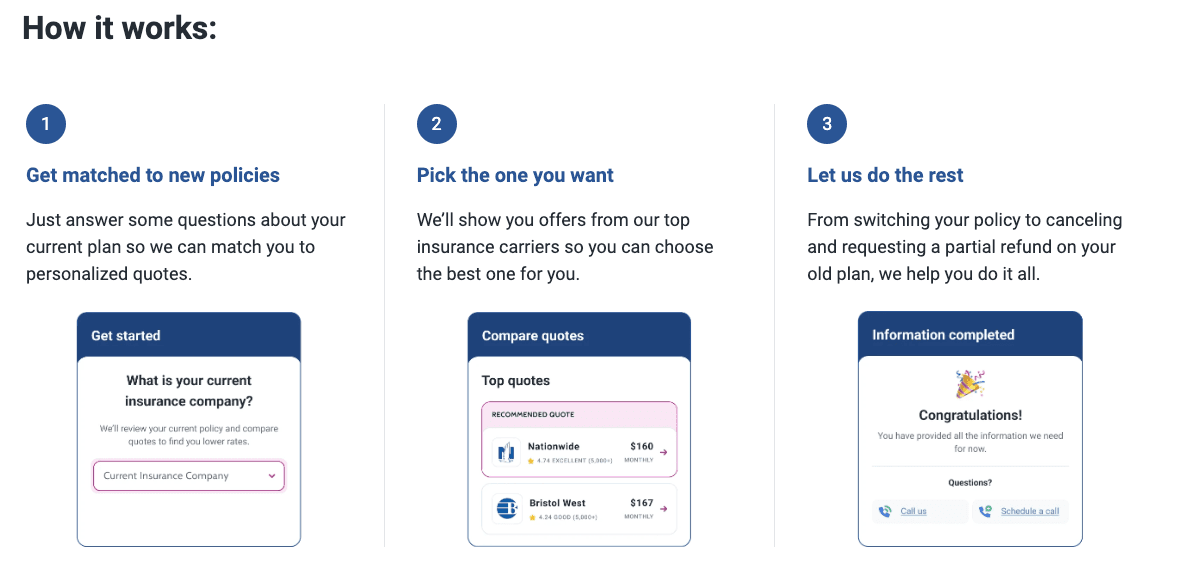The width and height of the screenshot is (1178, 588).
Task: Click the phone icon next to Call us
Action: [885, 511]
